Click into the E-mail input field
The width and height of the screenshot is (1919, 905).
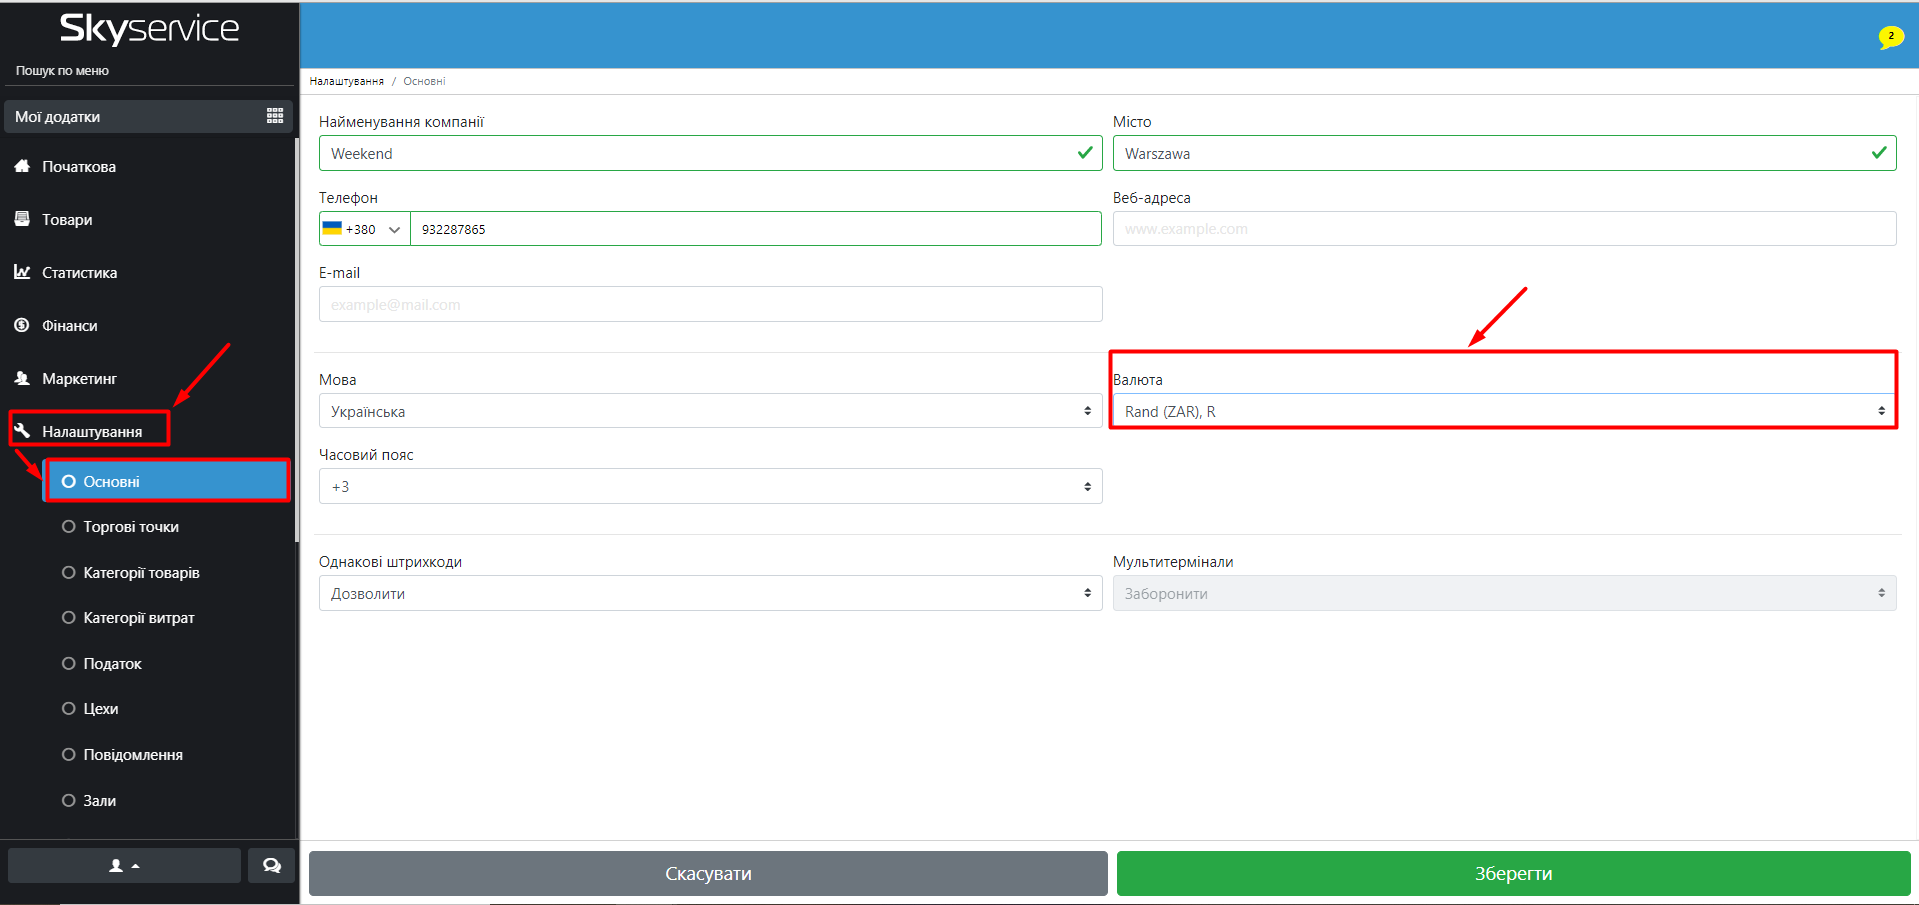point(710,304)
